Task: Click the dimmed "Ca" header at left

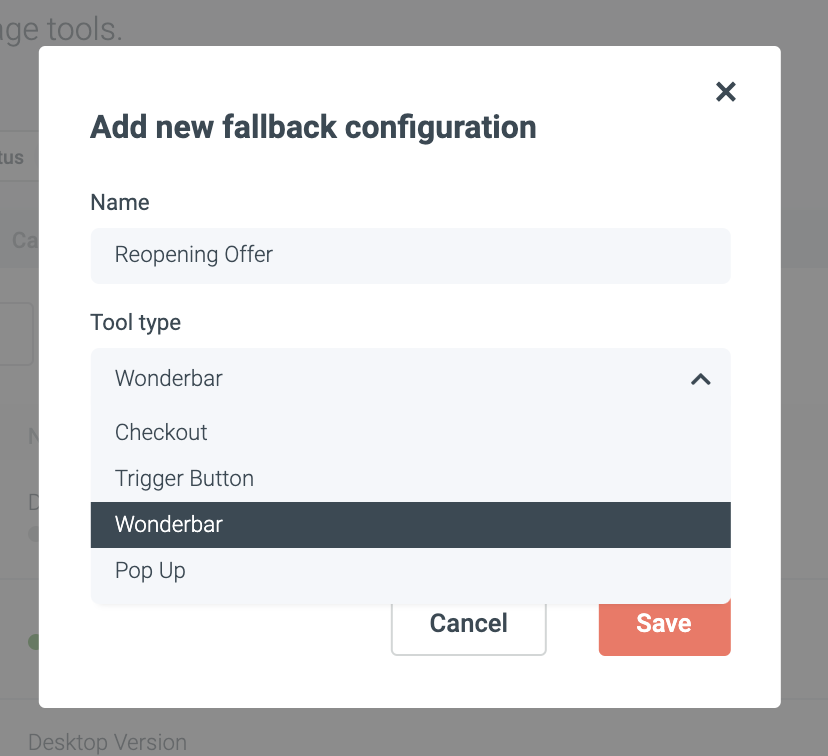Action: (24, 240)
